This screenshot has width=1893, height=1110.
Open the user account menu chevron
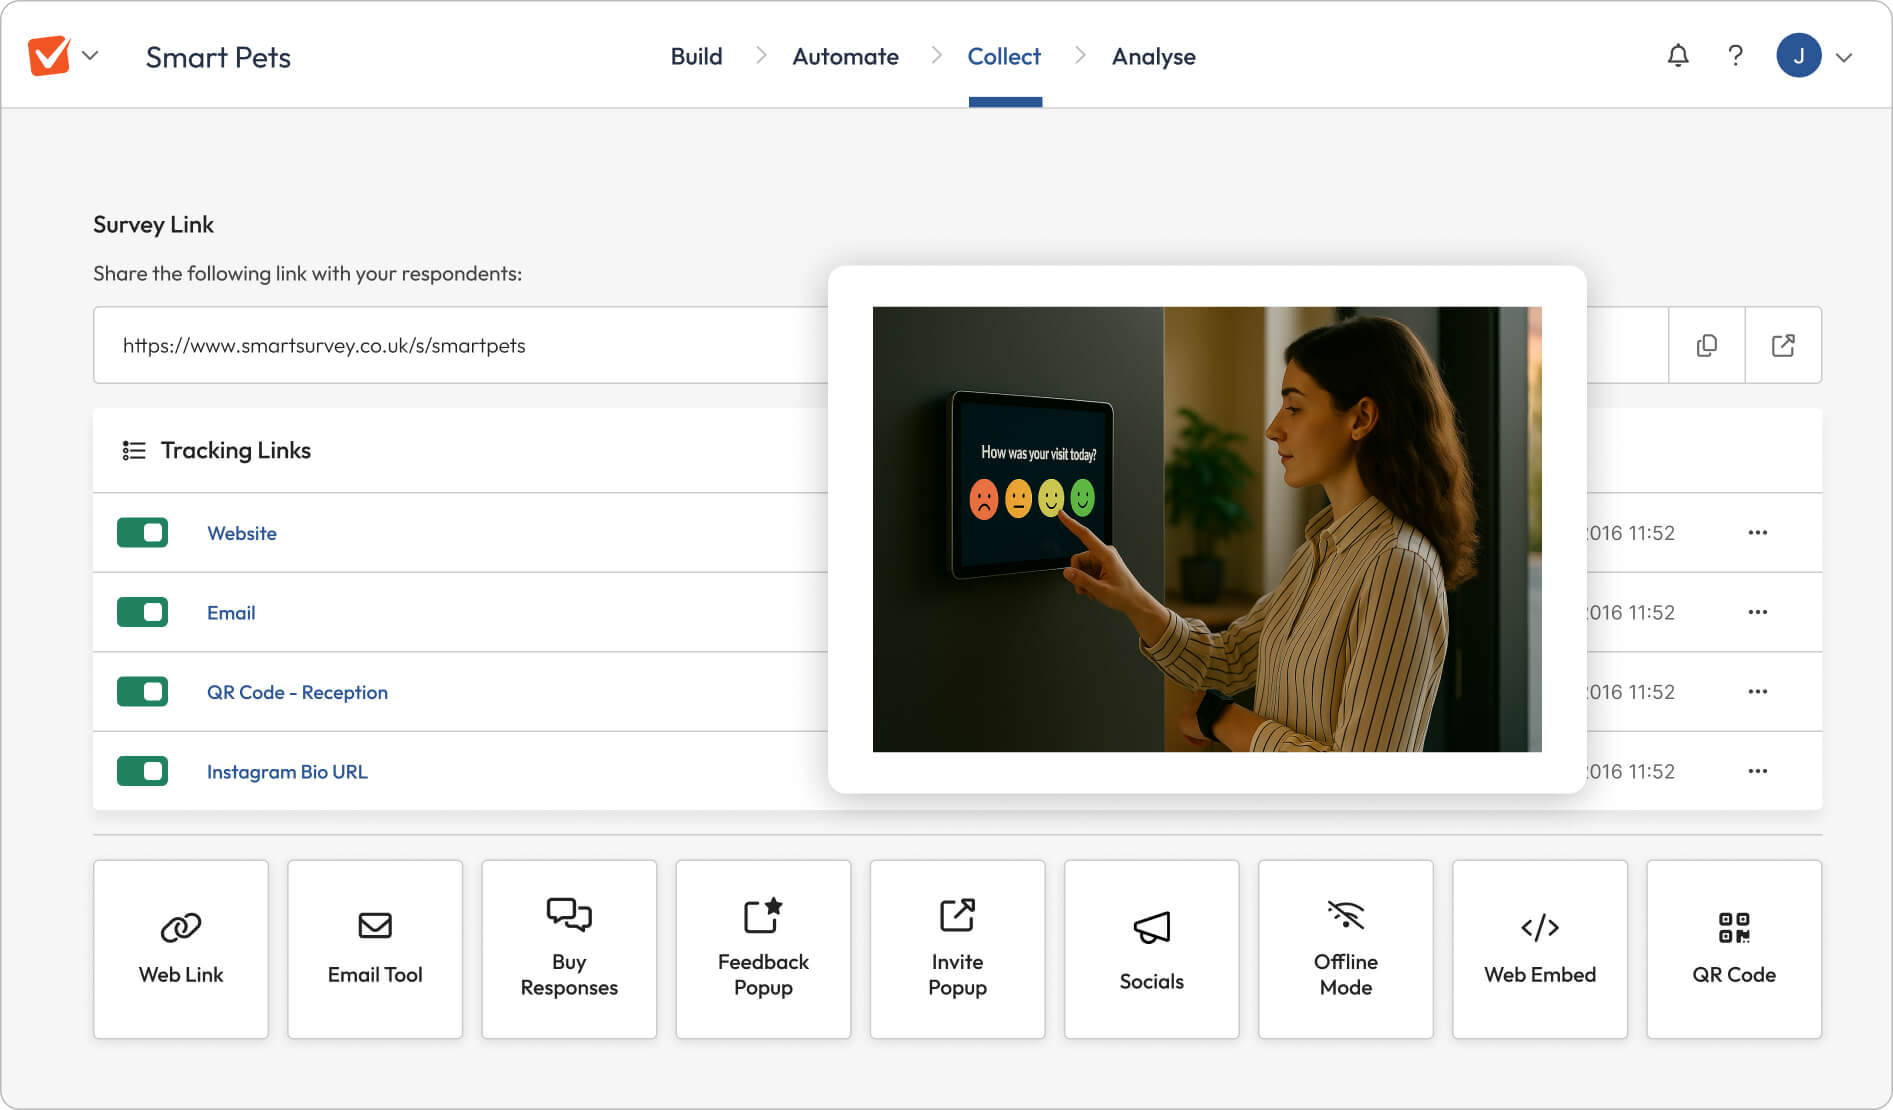coord(1844,57)
